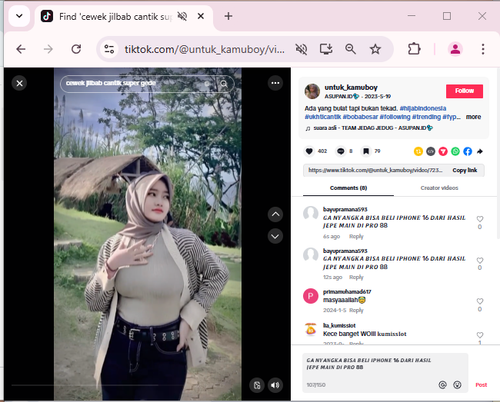
Task: Open the #hijabindonesia hashtag
Action: tap(423, 108)
